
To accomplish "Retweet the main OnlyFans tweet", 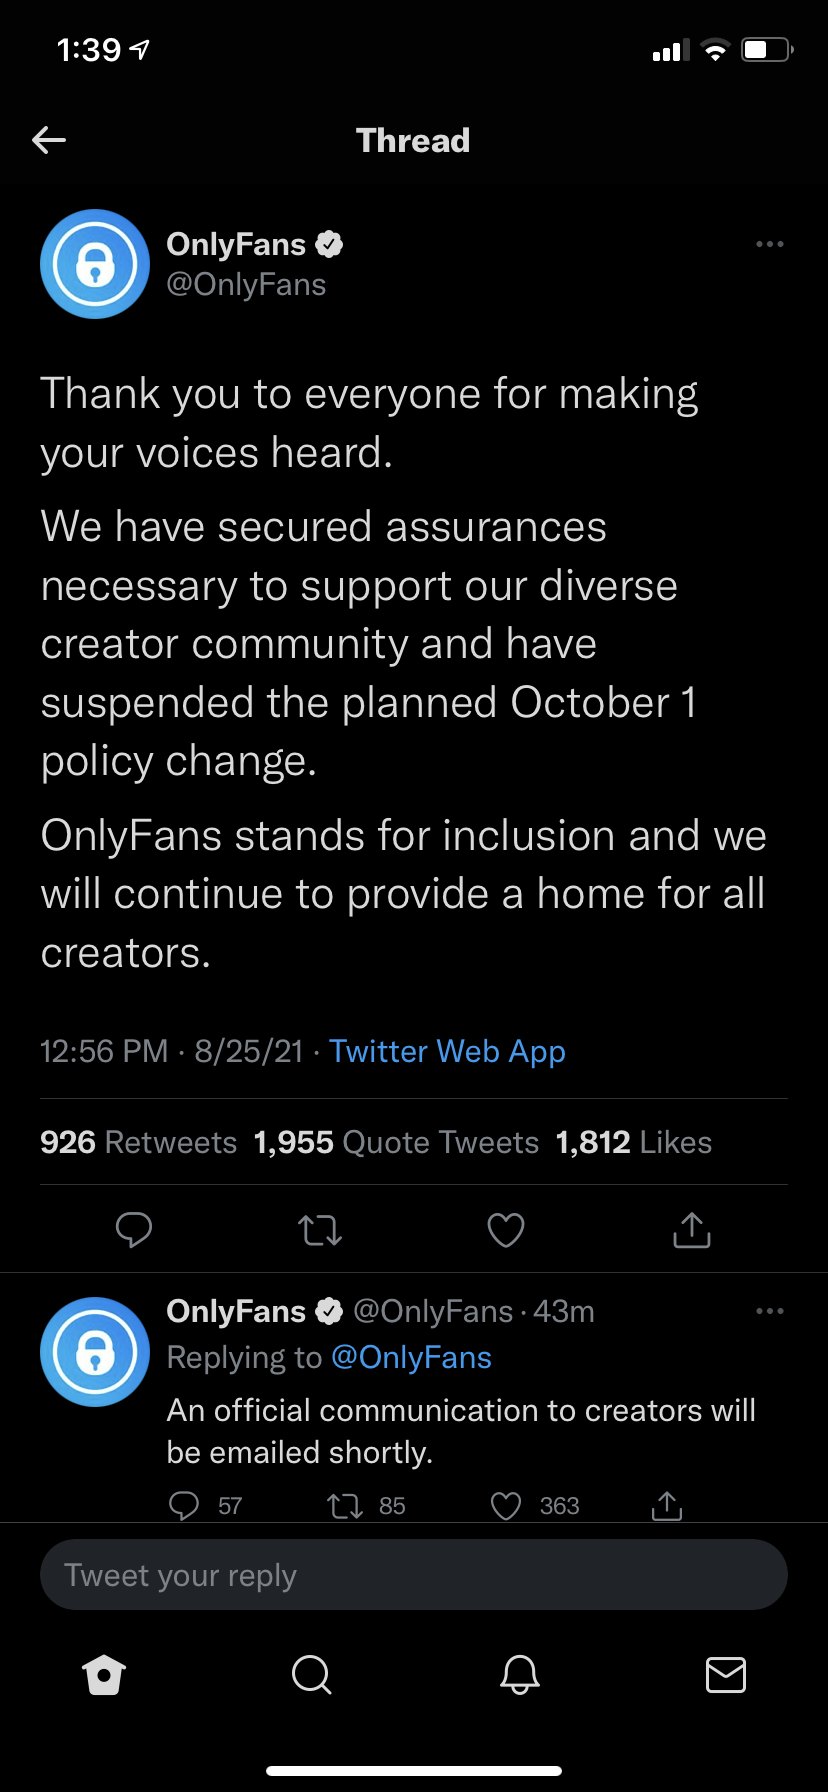I will [x=320, y=1229].
